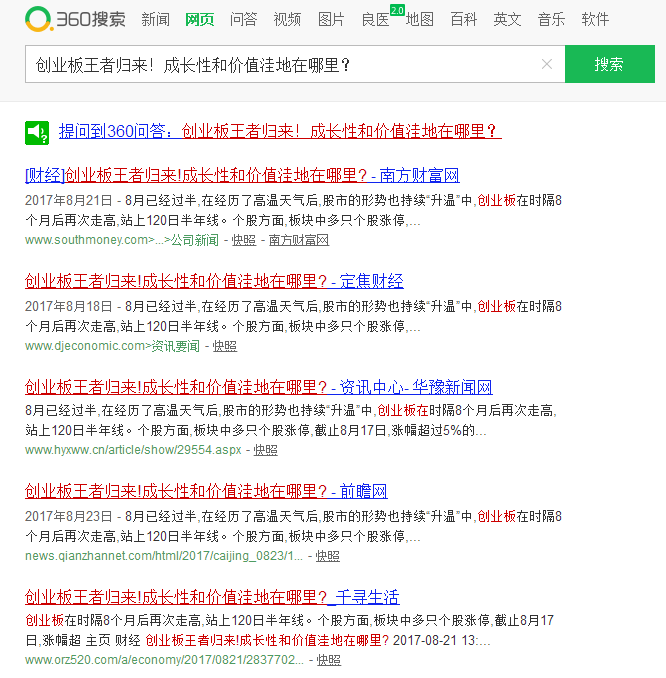The height and width of the screenshot is (678, 666).
Task: Click the www.djeconomic.com>资讯要闻 URL text
Action: (x=112, y=346)
